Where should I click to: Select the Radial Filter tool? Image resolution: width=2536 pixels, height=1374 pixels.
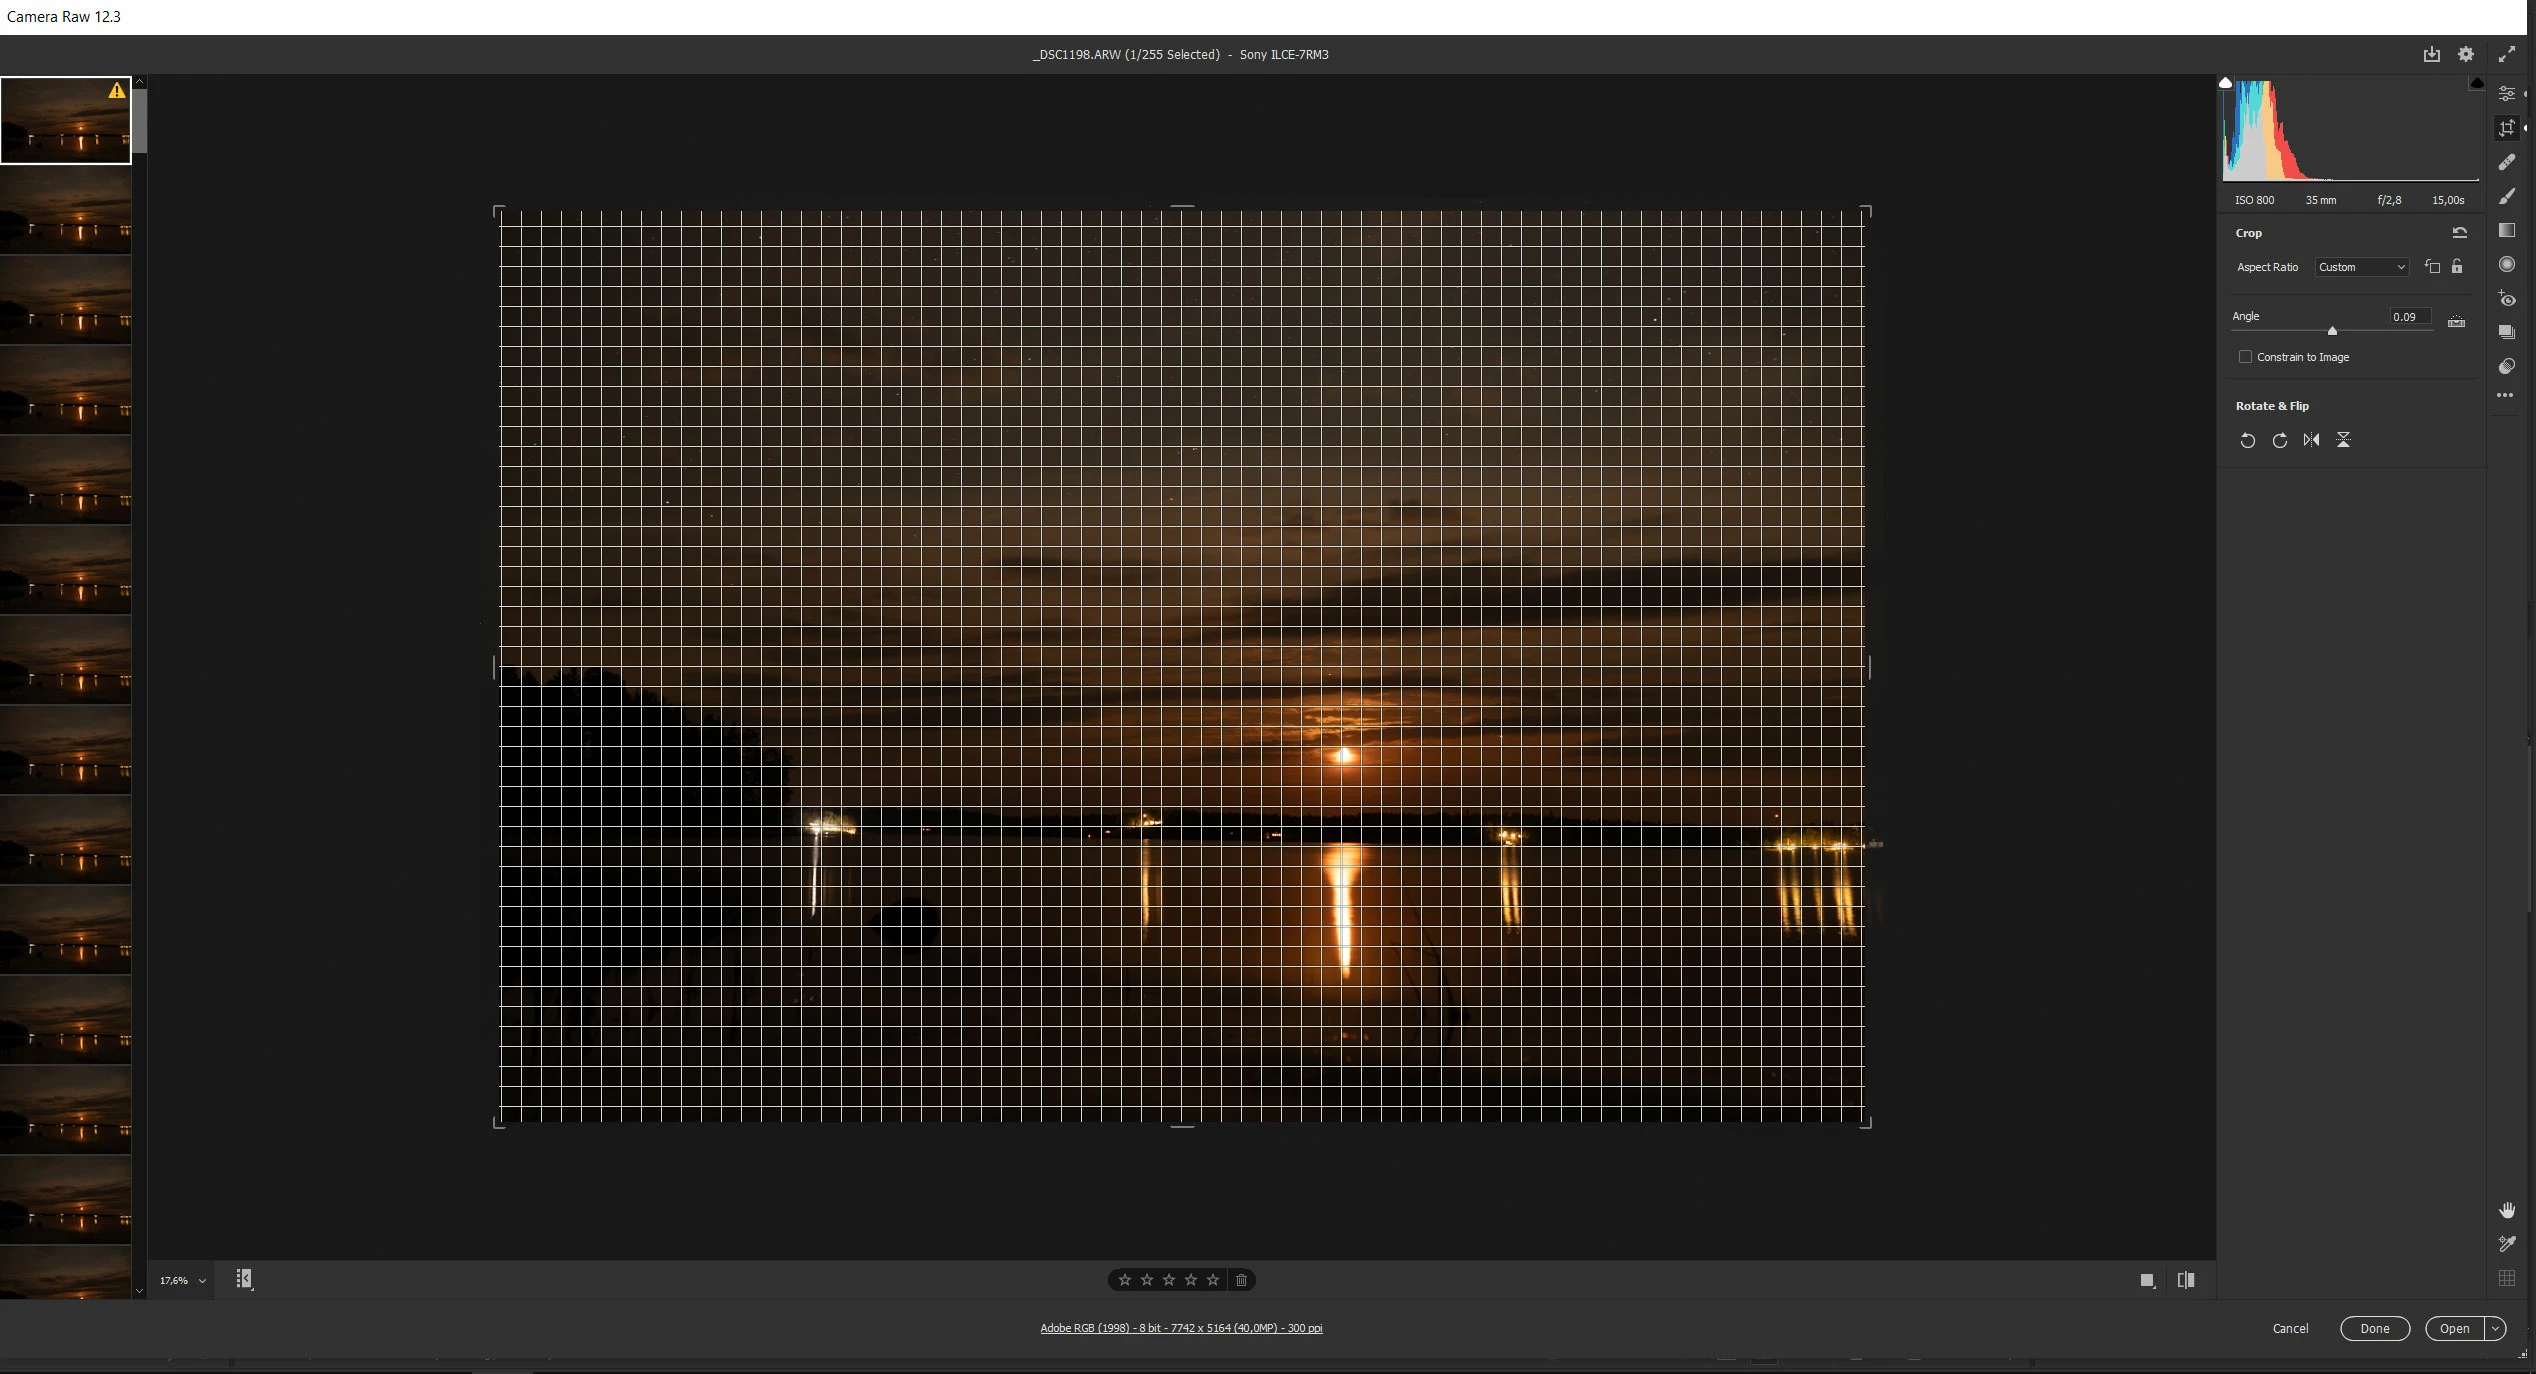[x=2506, y=264]
